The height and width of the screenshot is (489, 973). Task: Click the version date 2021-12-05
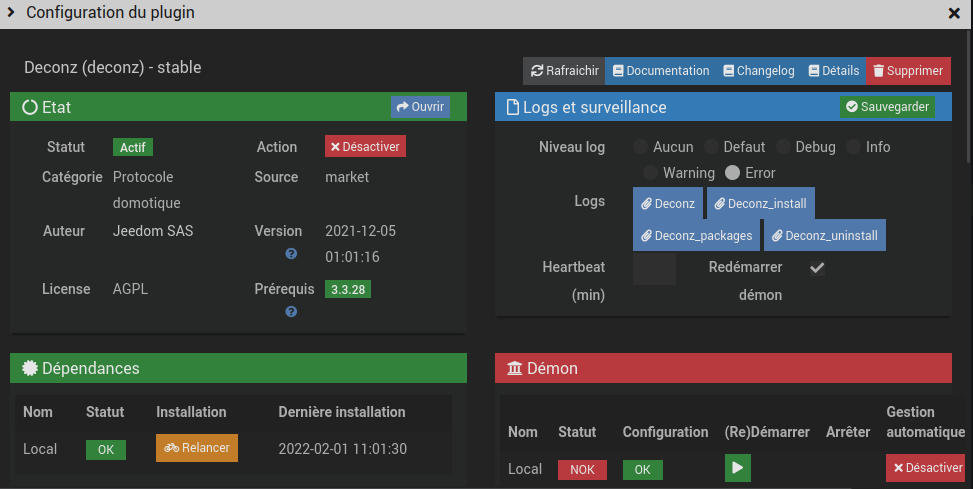361,231
